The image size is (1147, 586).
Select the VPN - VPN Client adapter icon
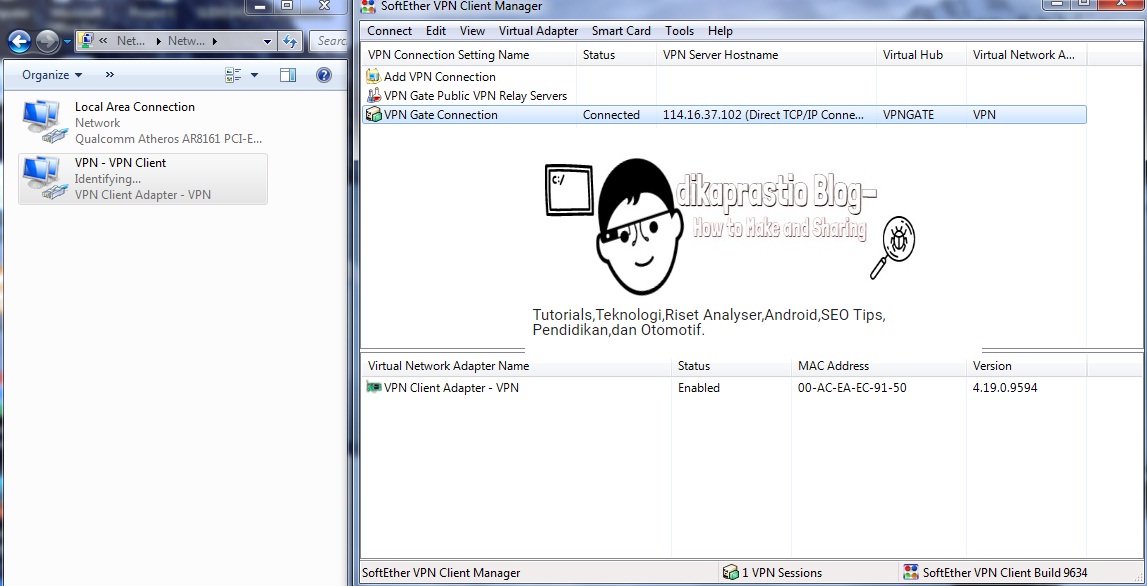click(x=44, y=178)
